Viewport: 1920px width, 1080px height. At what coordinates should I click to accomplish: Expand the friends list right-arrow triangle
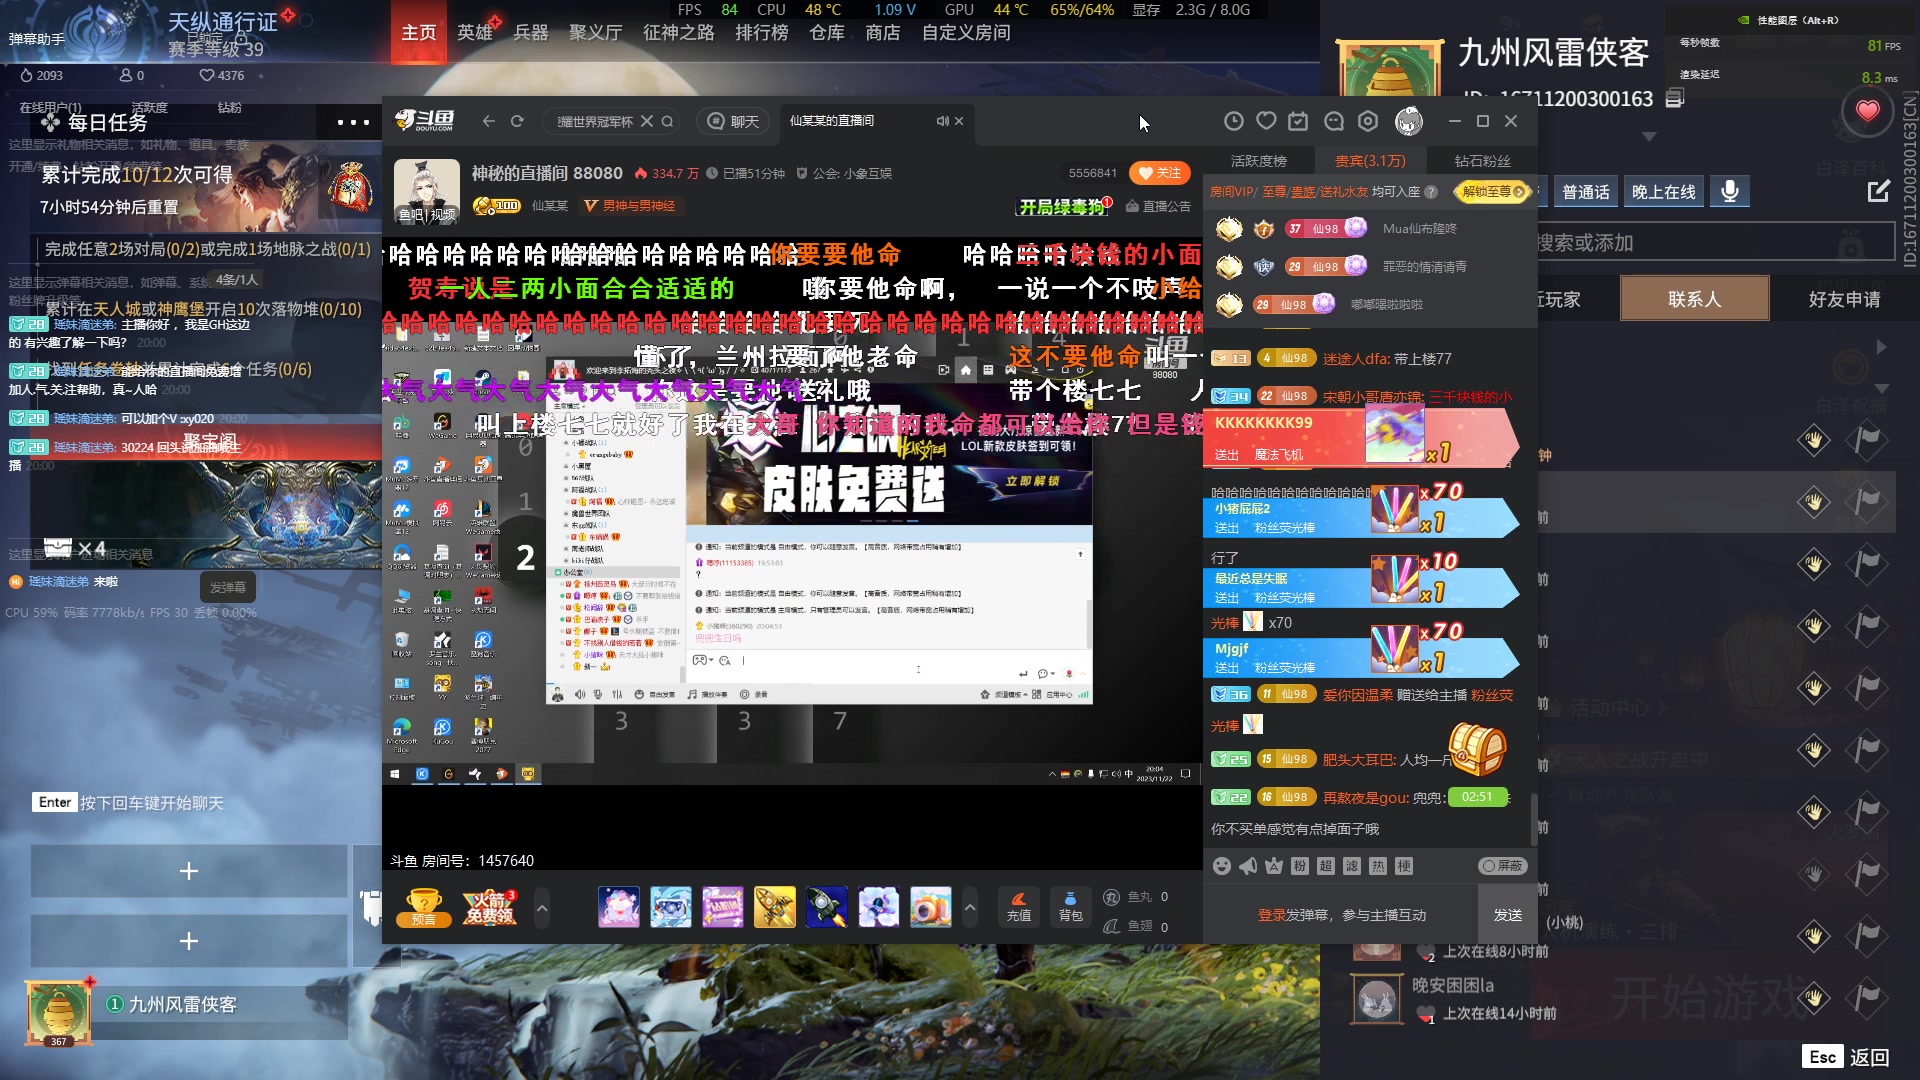point(1881,347)
